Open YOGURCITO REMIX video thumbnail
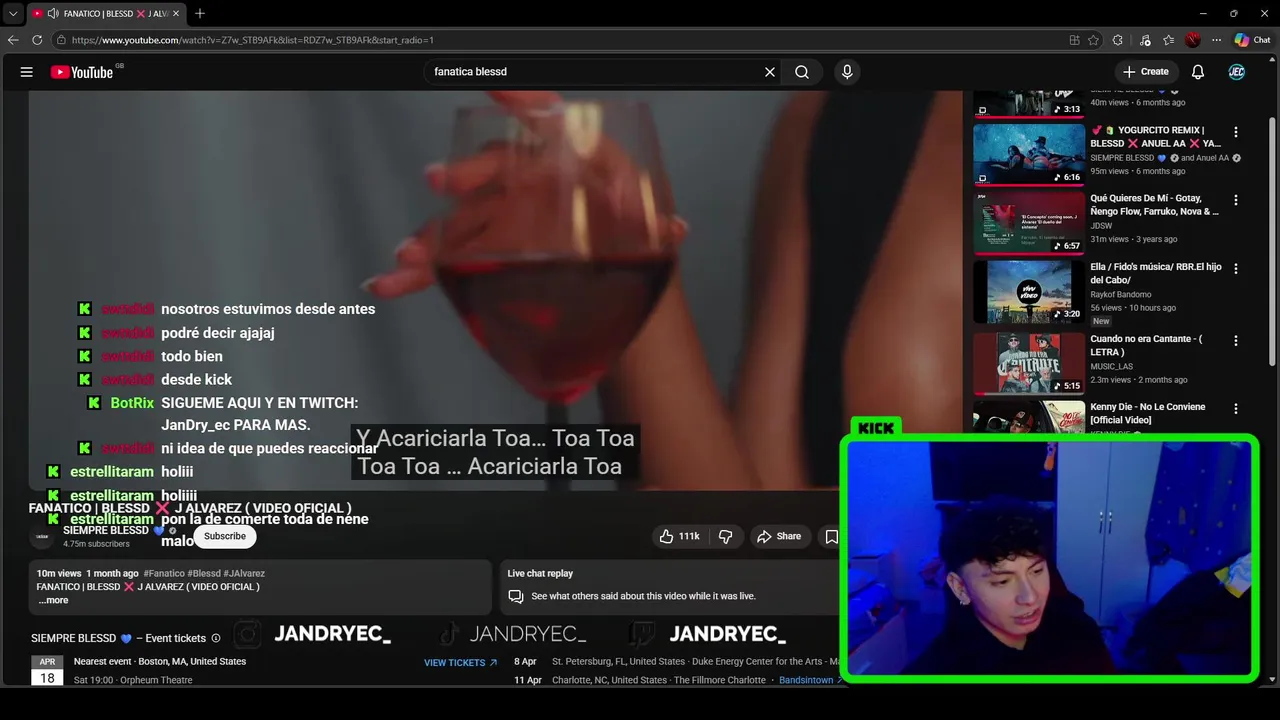Image resolution: width=1280 pixels, height=720 pixels. pos(1029,155)
